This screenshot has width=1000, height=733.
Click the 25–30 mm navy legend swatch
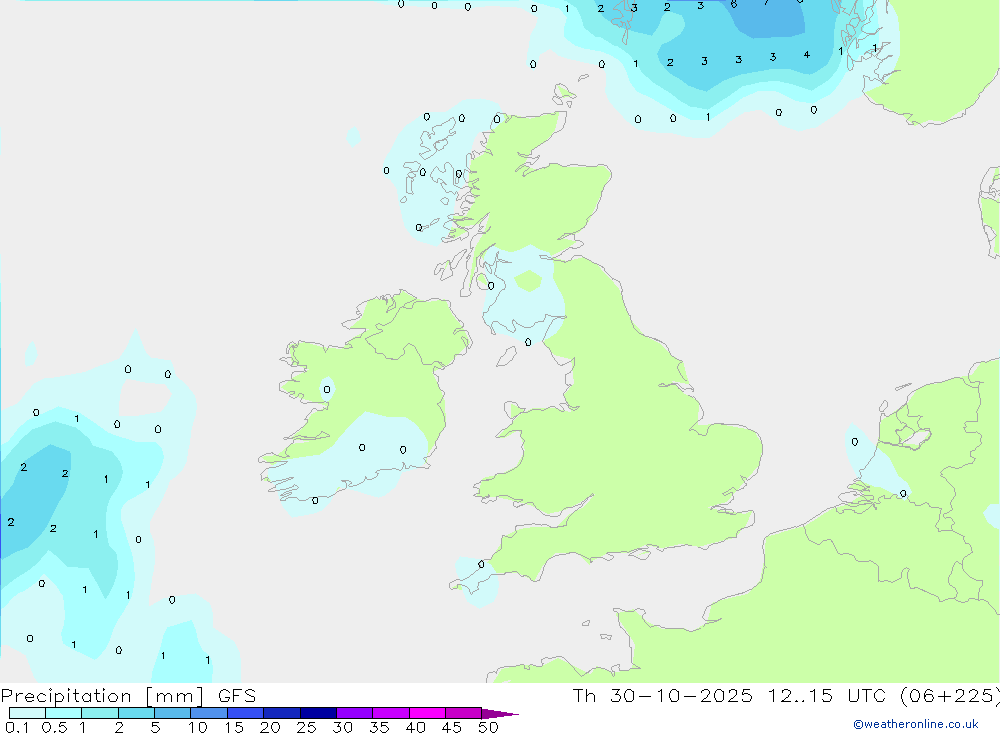pyautogui.click(x=318, y=713)
